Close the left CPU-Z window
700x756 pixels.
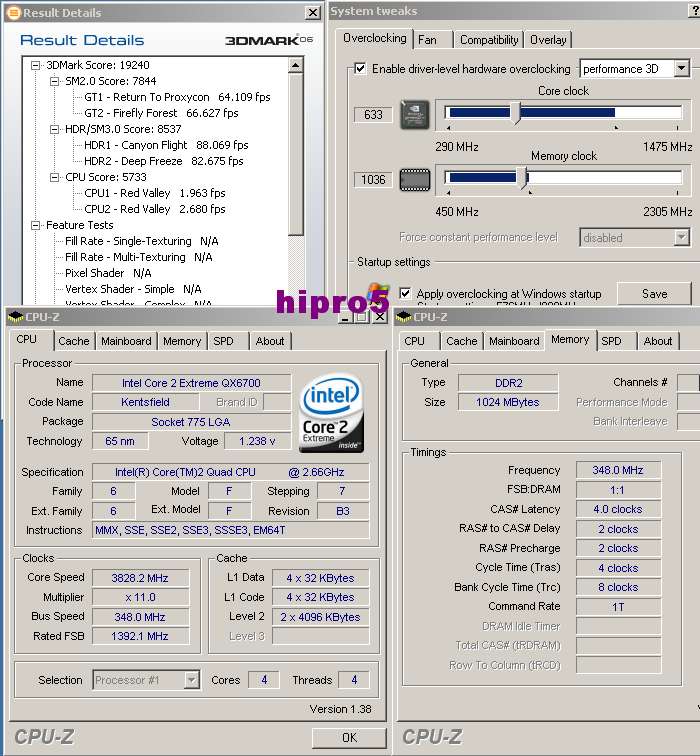[x=379, y=317]
